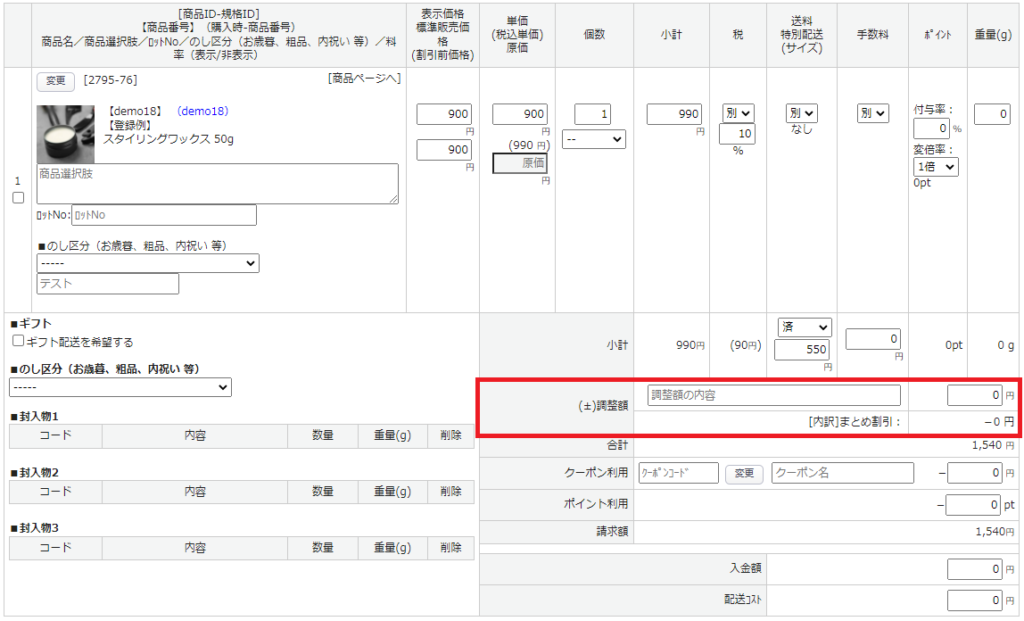Select the ポイント利用 amount field
Screen dimensions: 1024x621
point(972,506)
